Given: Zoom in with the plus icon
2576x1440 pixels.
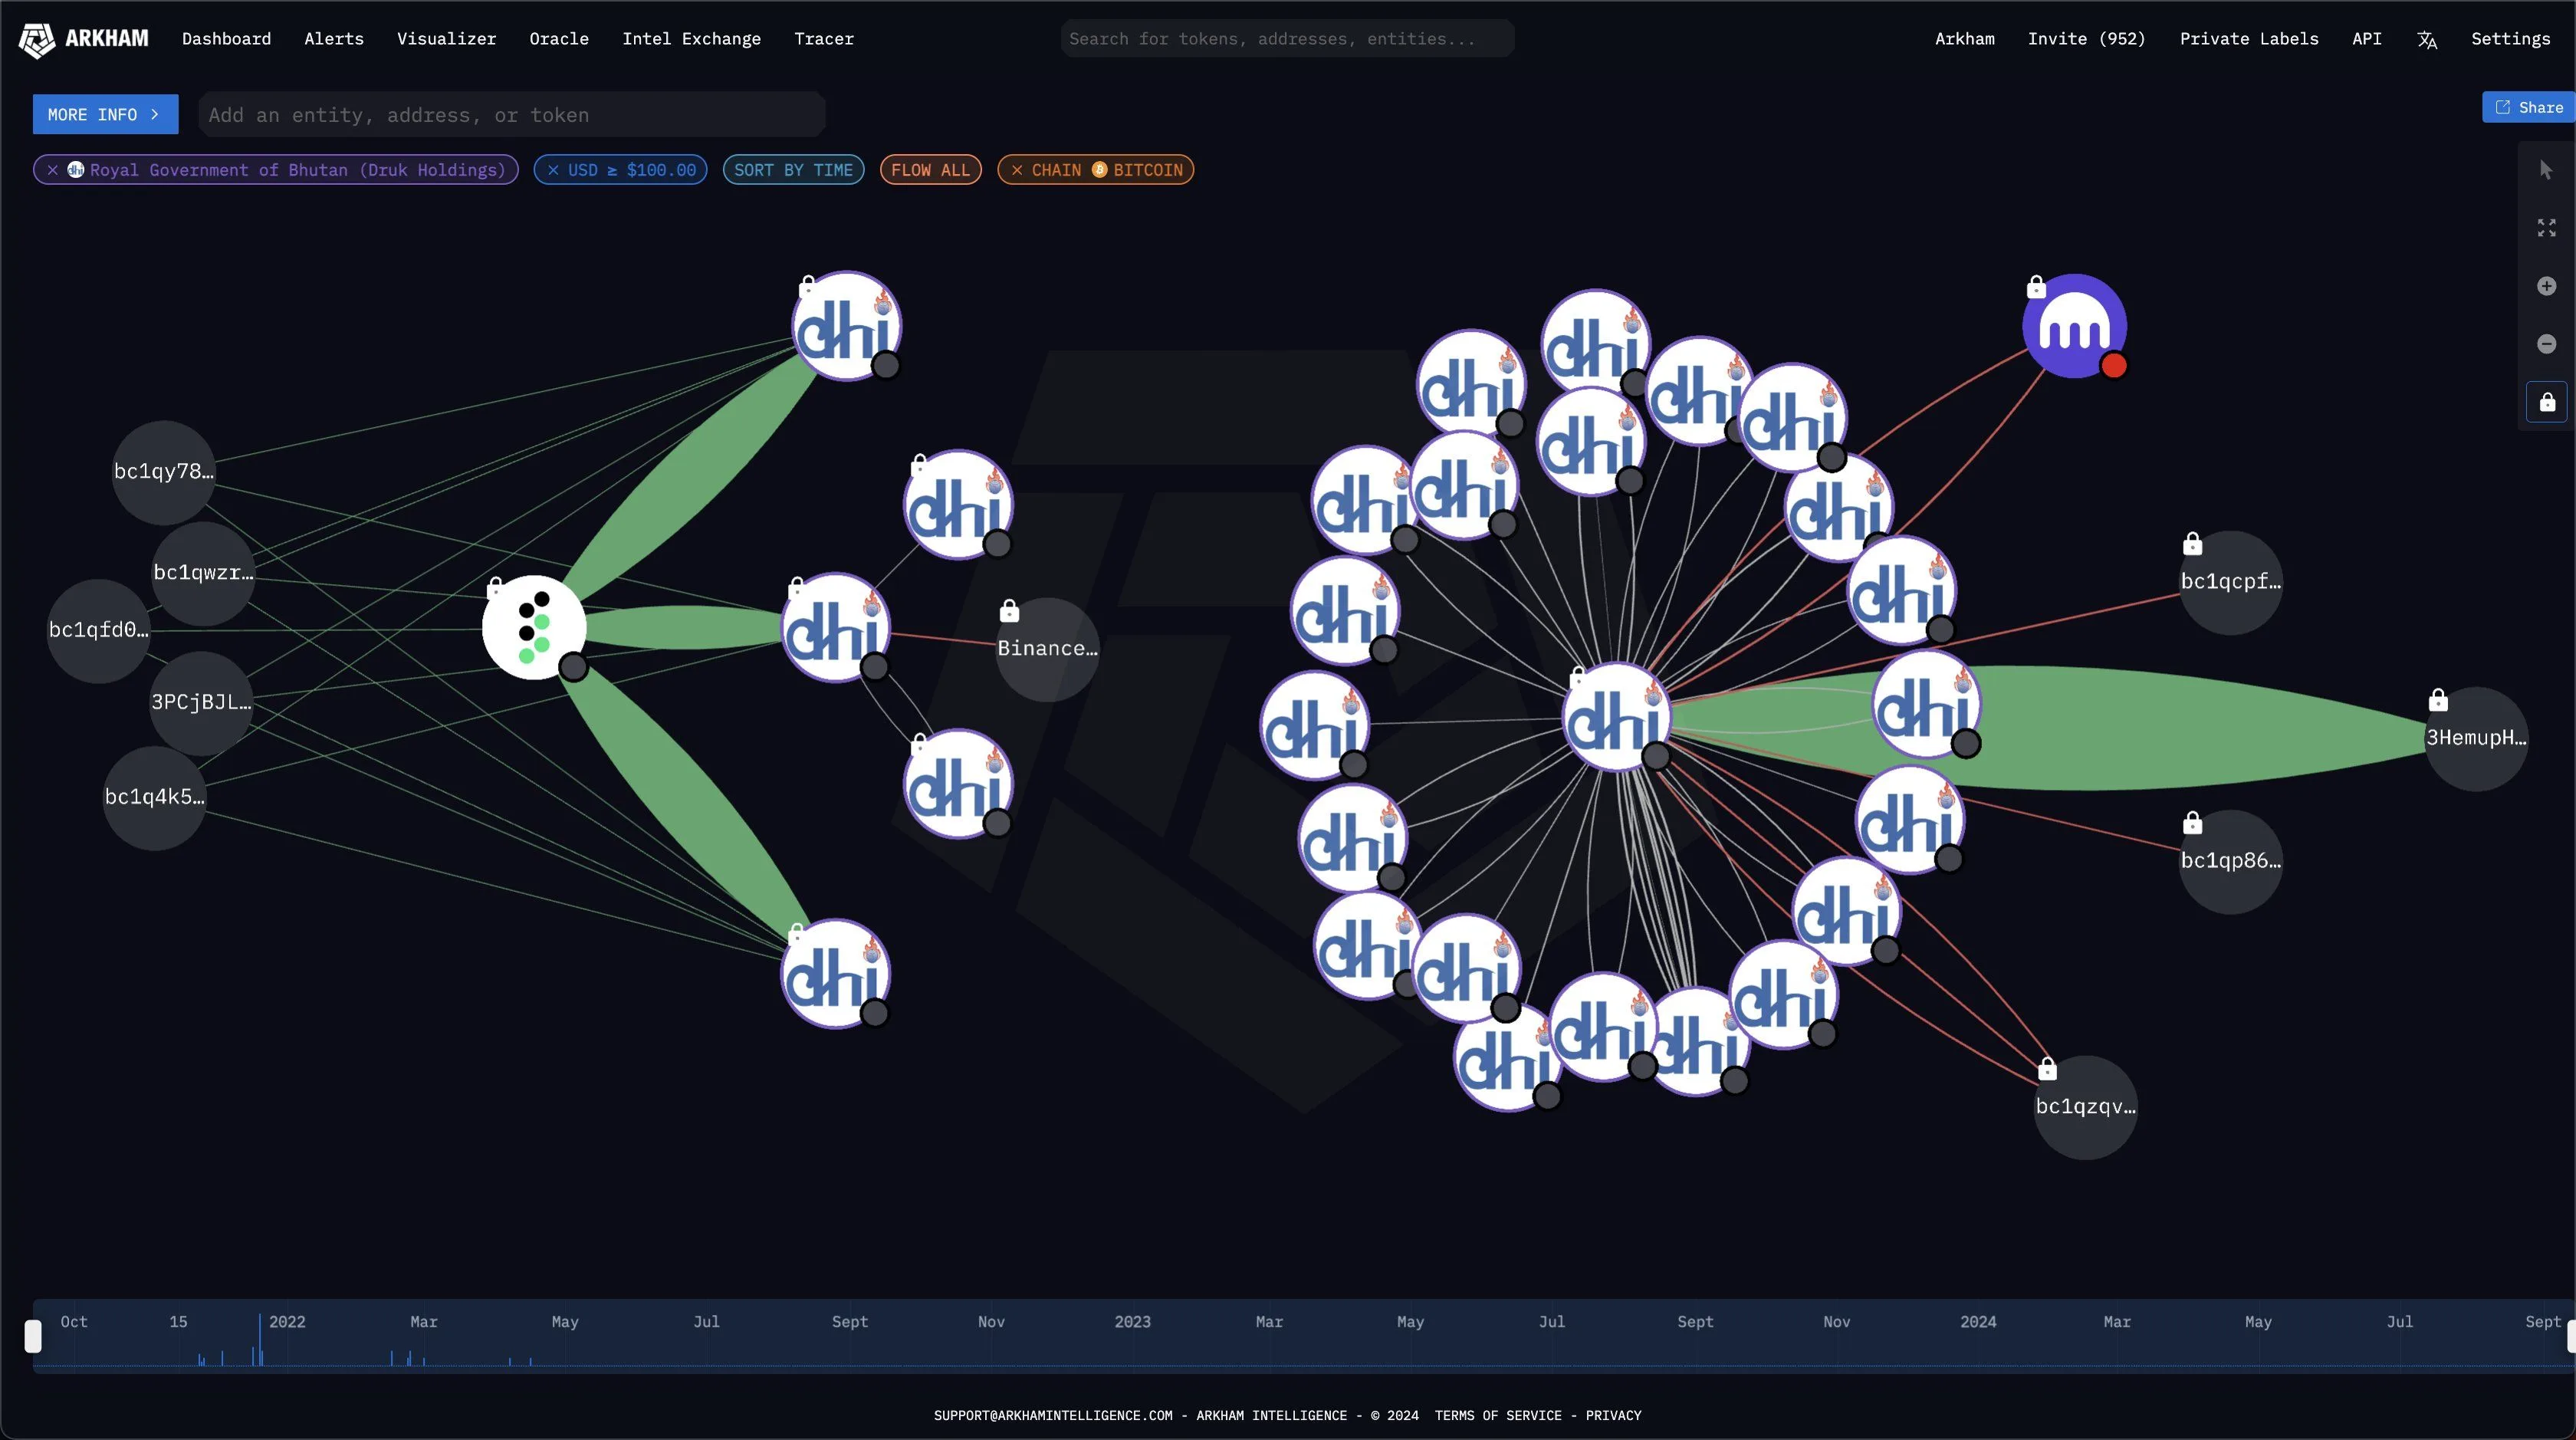Looking at the screenshot, I should tap(2546, 287).
